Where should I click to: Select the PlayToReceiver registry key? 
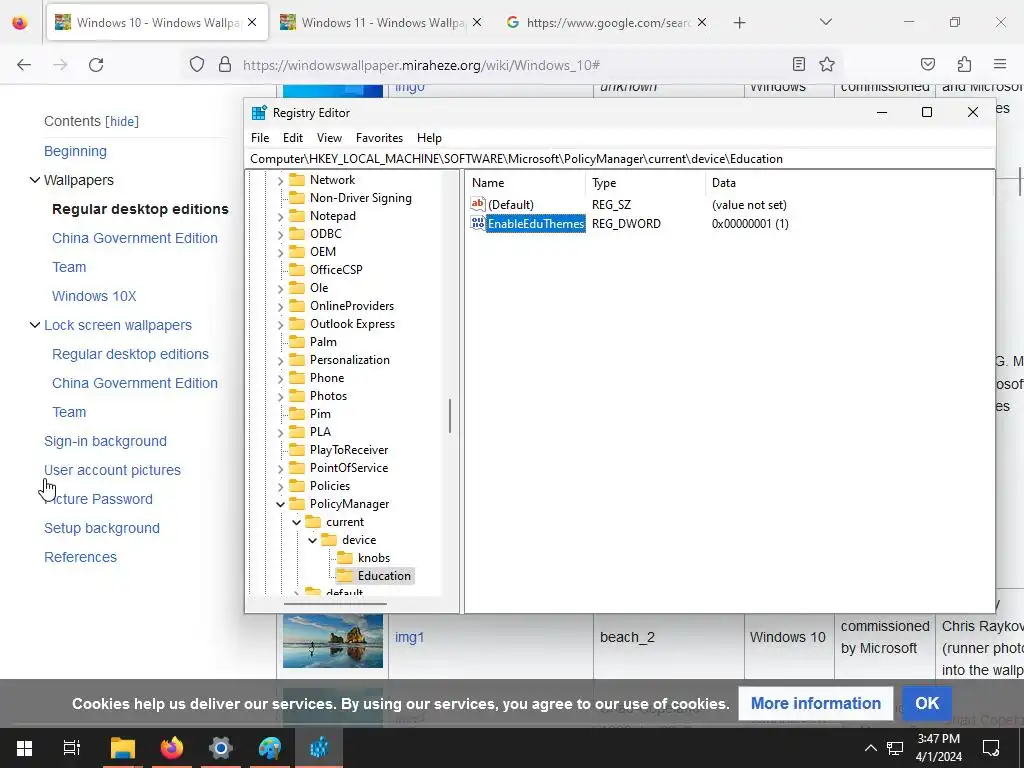pos(349,450)
